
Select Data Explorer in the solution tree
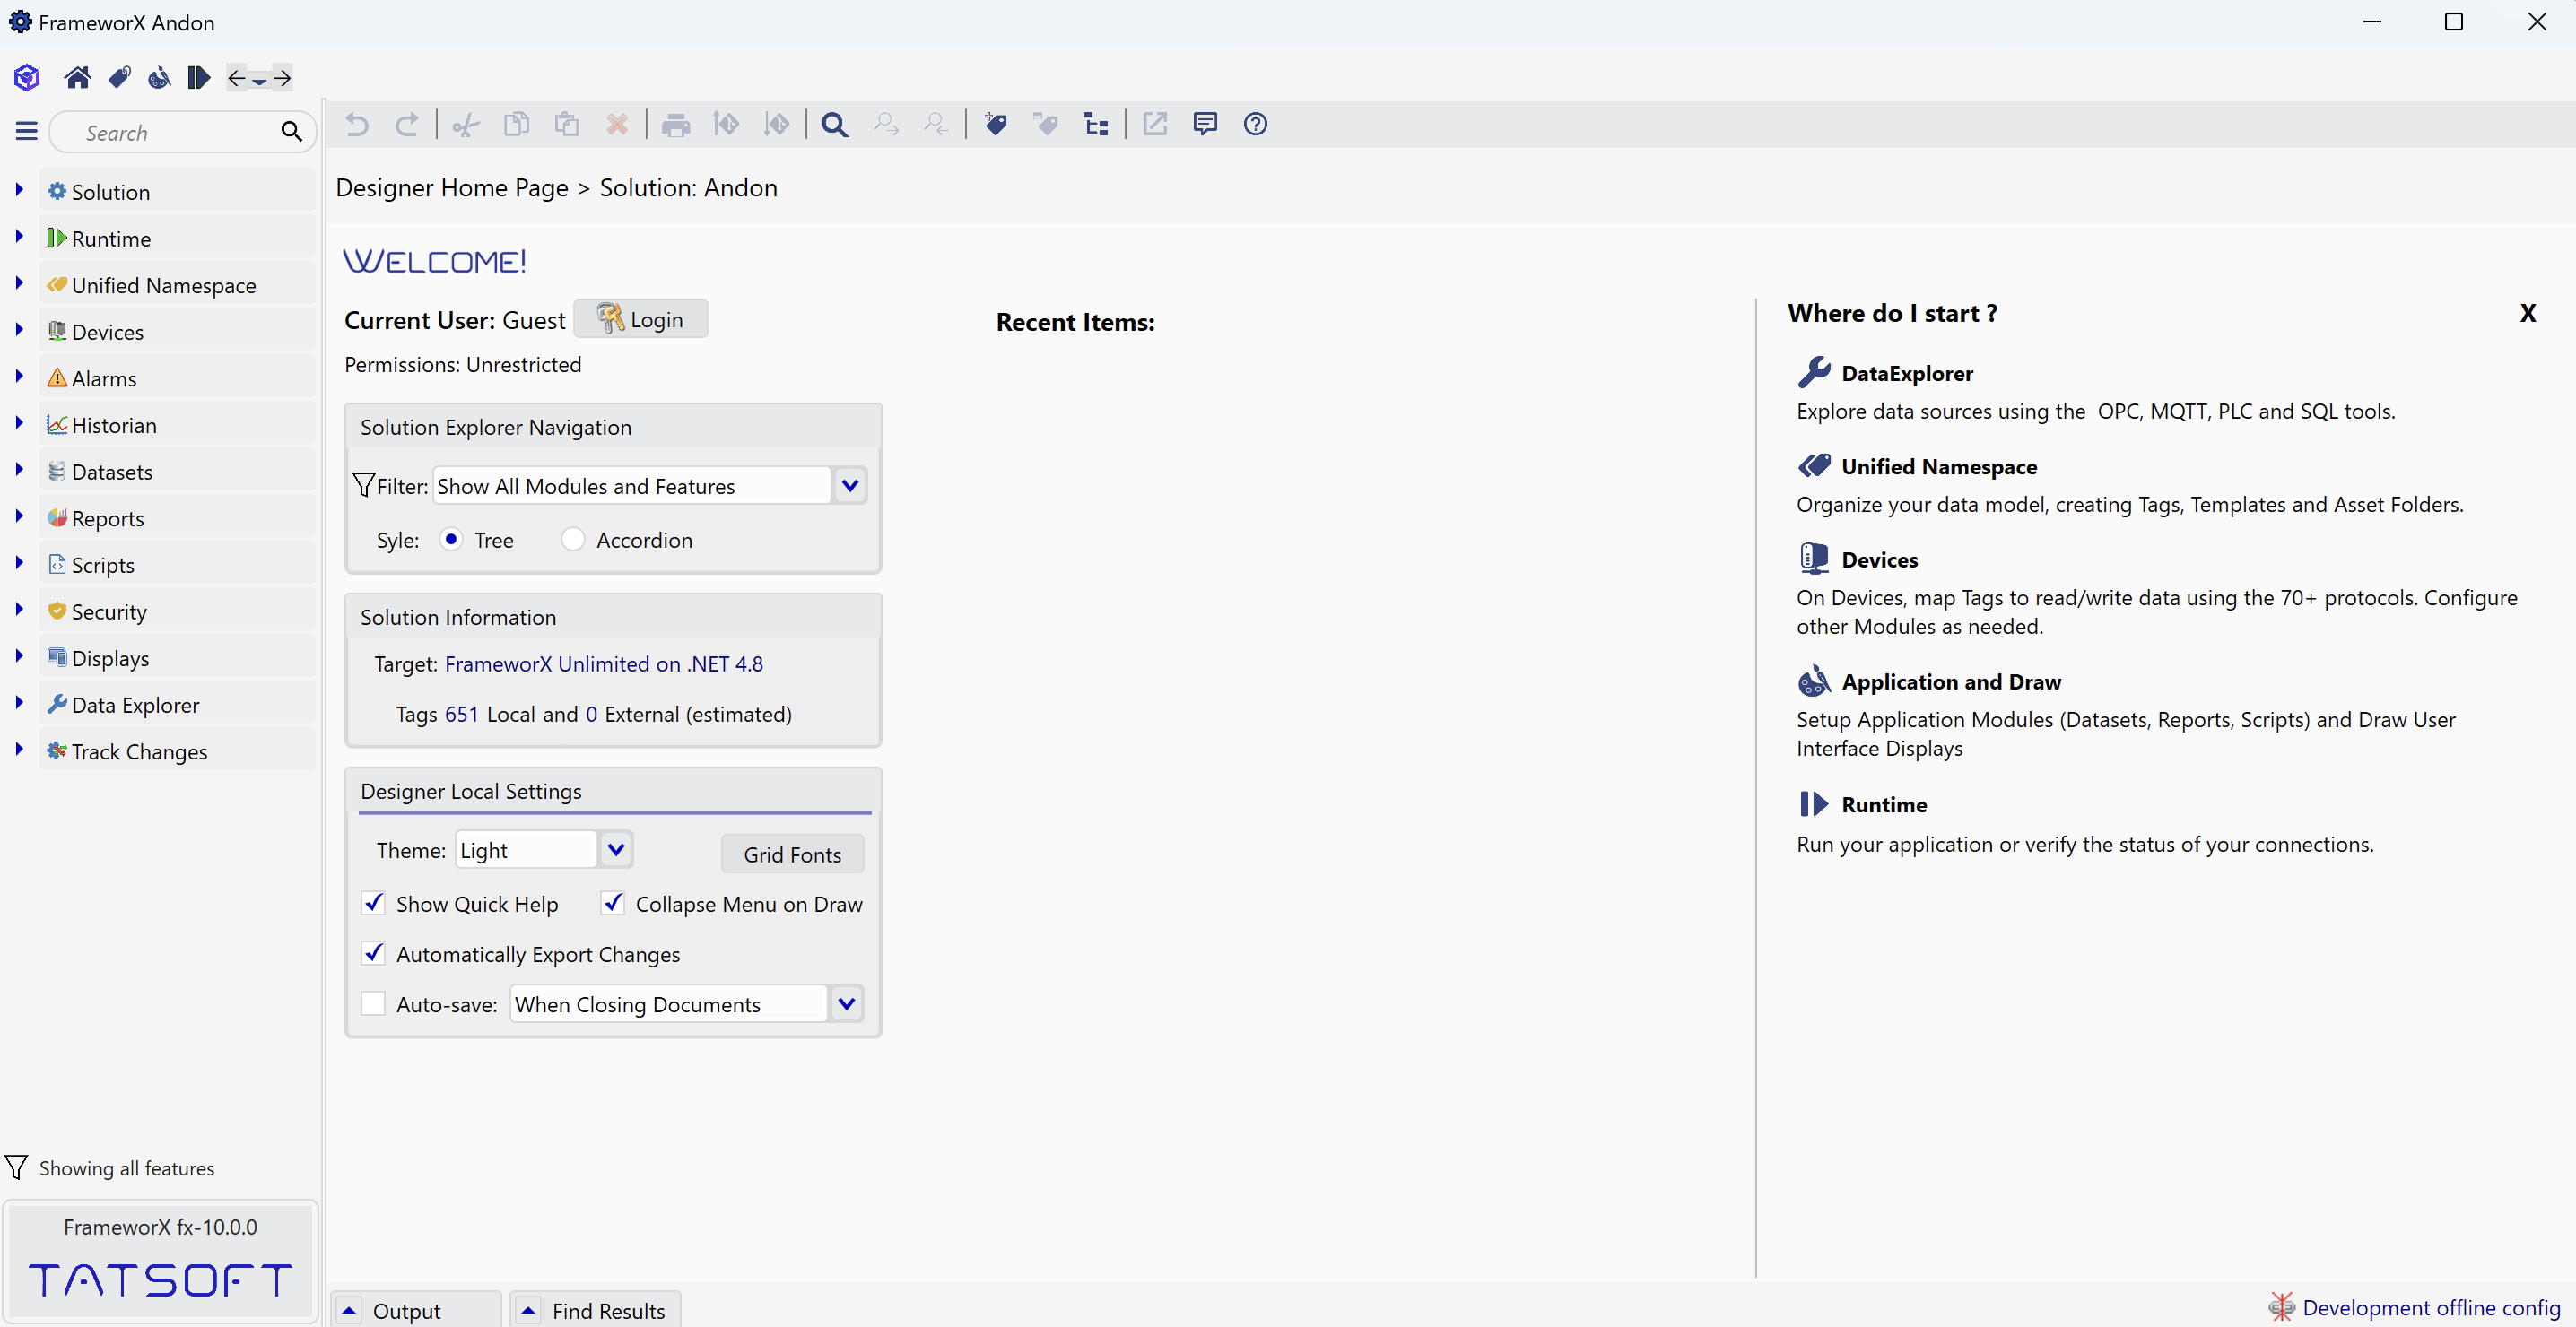178,704
